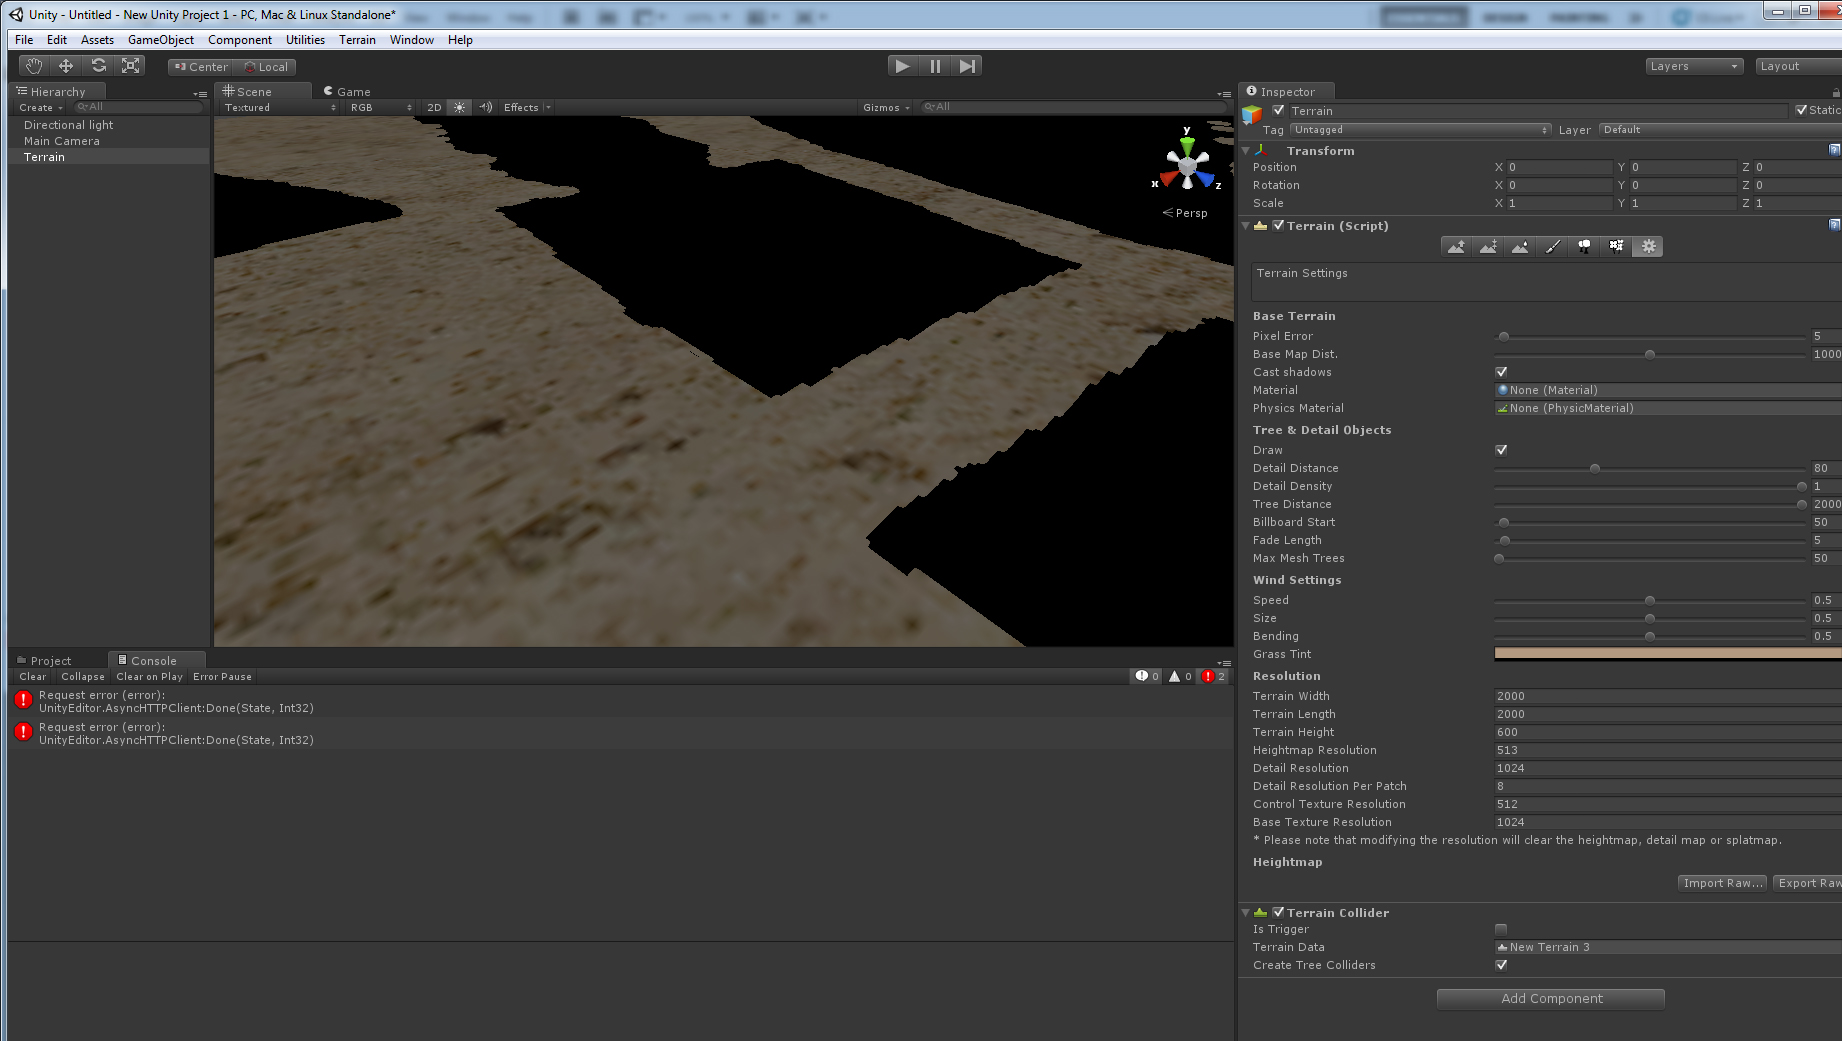The width and height of the screenshot is (1842, 1041).
Task: Open the Component menu
Action: tap(240, 40)
